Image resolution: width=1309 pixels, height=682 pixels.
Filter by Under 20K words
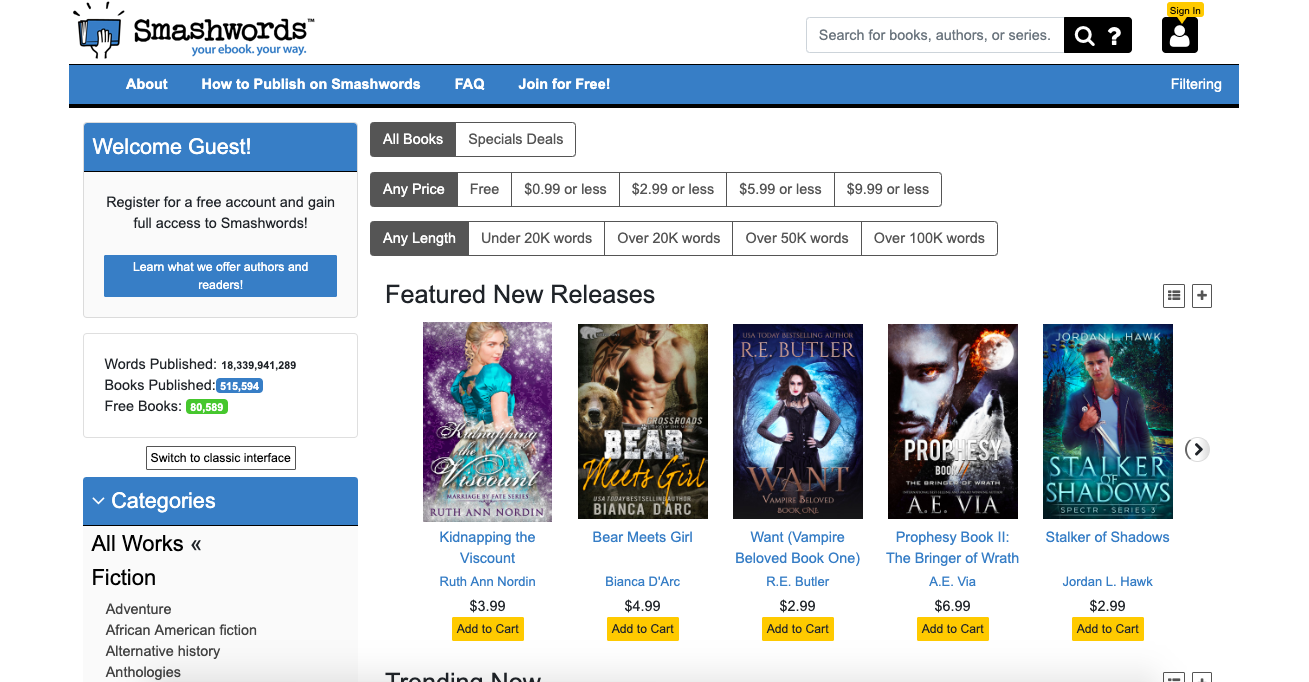(x=537, y=238)
